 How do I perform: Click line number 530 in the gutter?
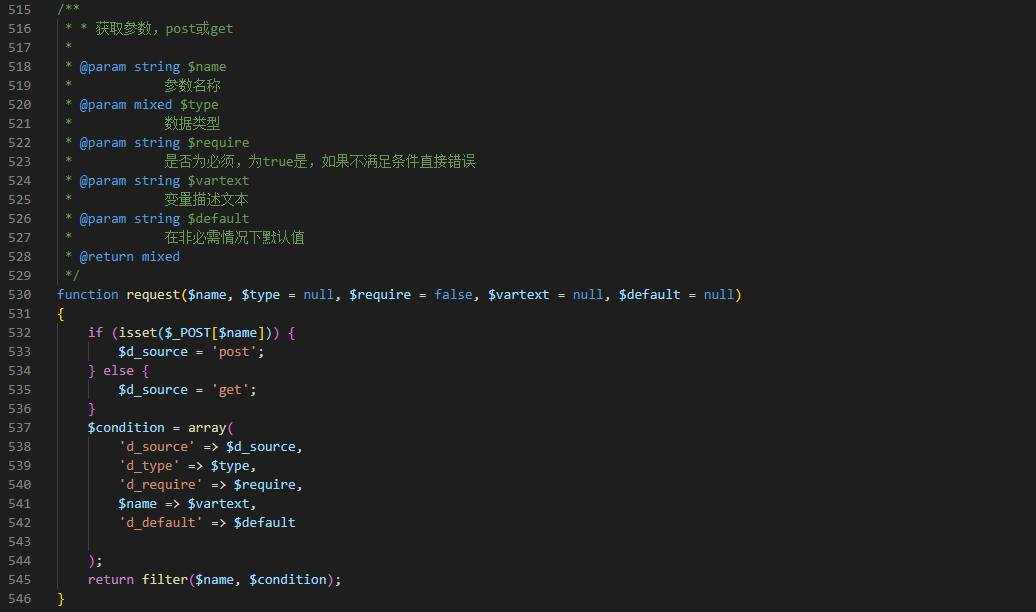click(x=20, y=295)
